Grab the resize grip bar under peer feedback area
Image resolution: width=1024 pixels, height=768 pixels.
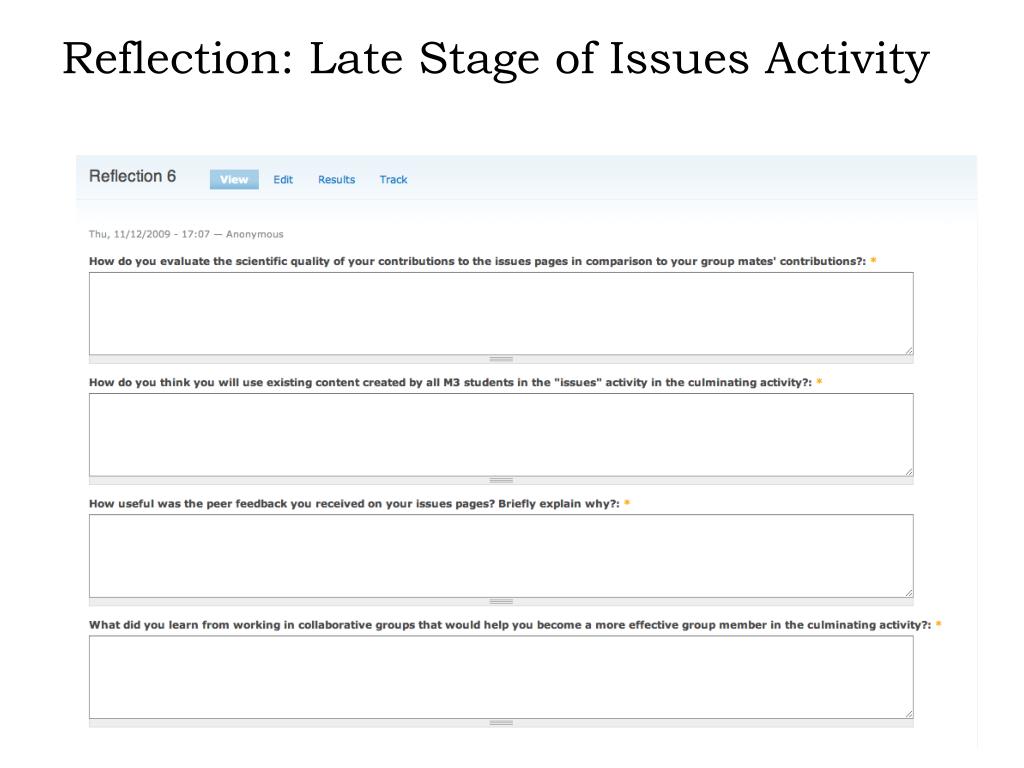point(501,601)
